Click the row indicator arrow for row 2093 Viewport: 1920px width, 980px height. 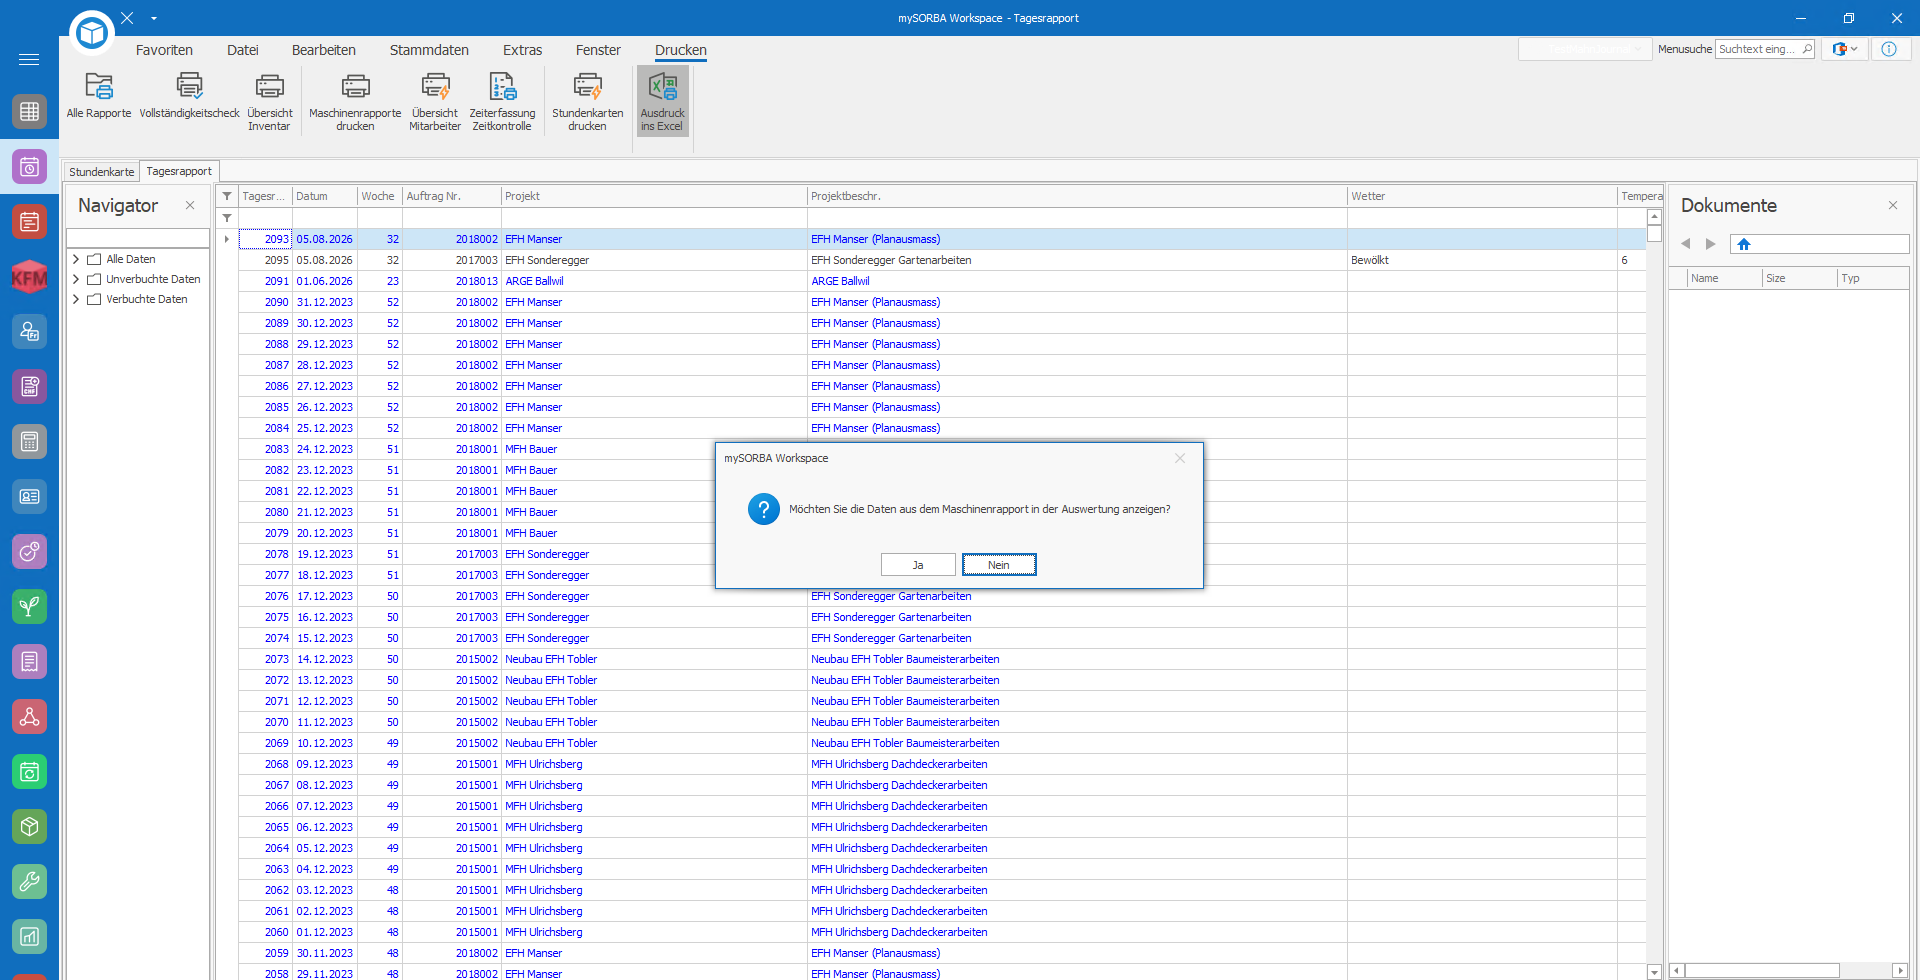point(227,239)
